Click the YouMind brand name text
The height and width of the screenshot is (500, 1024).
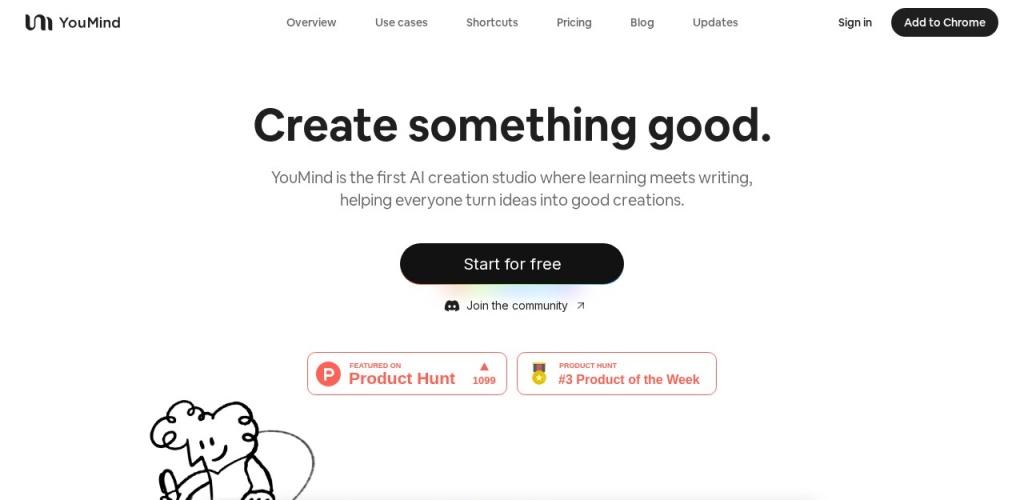(x=89, y=22)
